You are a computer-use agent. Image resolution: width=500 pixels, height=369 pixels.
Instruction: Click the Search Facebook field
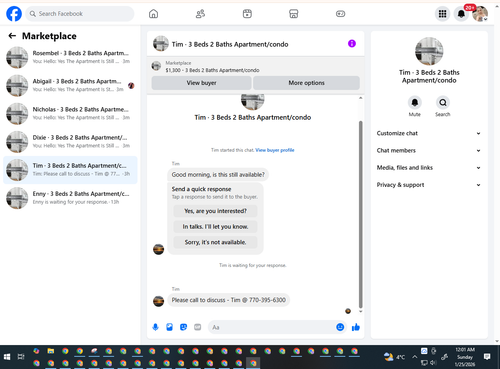pos(80,14)
